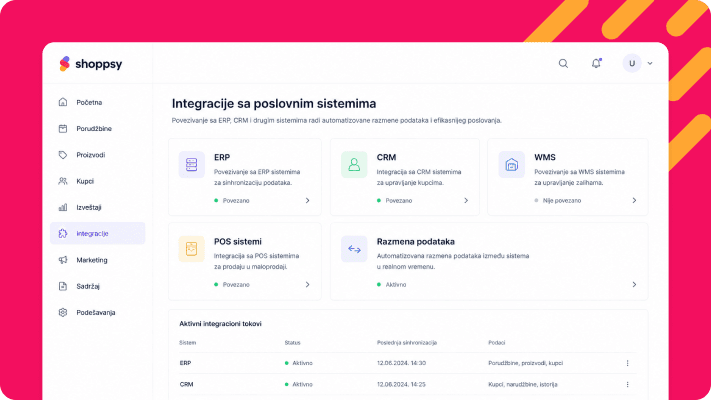
Task: Click the Proizvodi tag icon
Action: [63, 155]
